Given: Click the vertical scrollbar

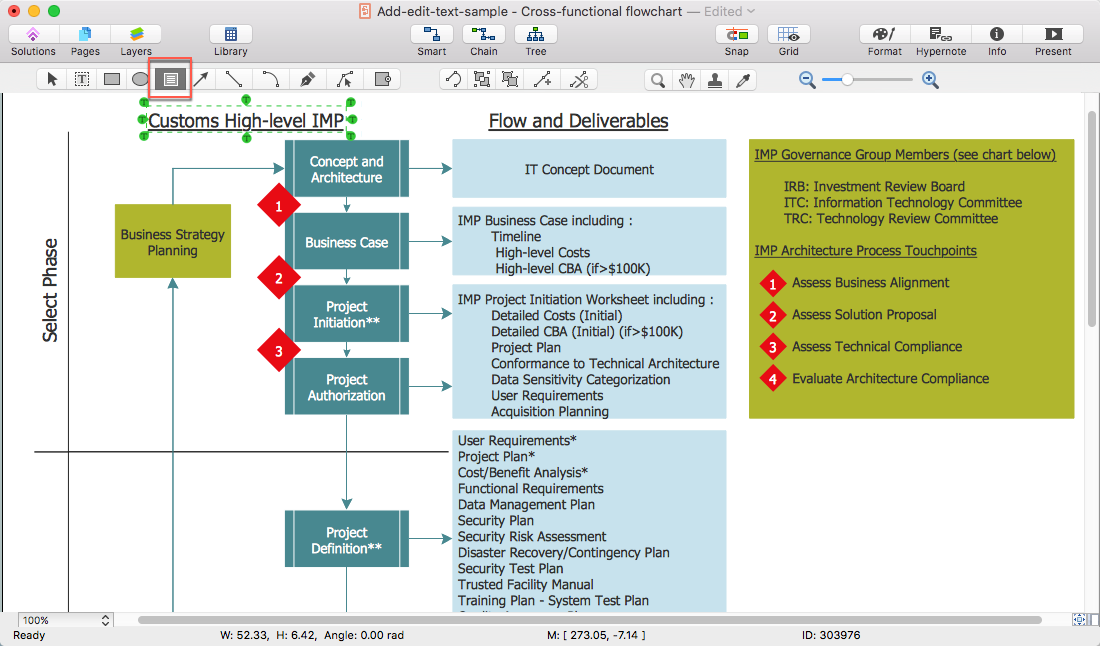Looking at the screenshot, I should click(1091, 218).
